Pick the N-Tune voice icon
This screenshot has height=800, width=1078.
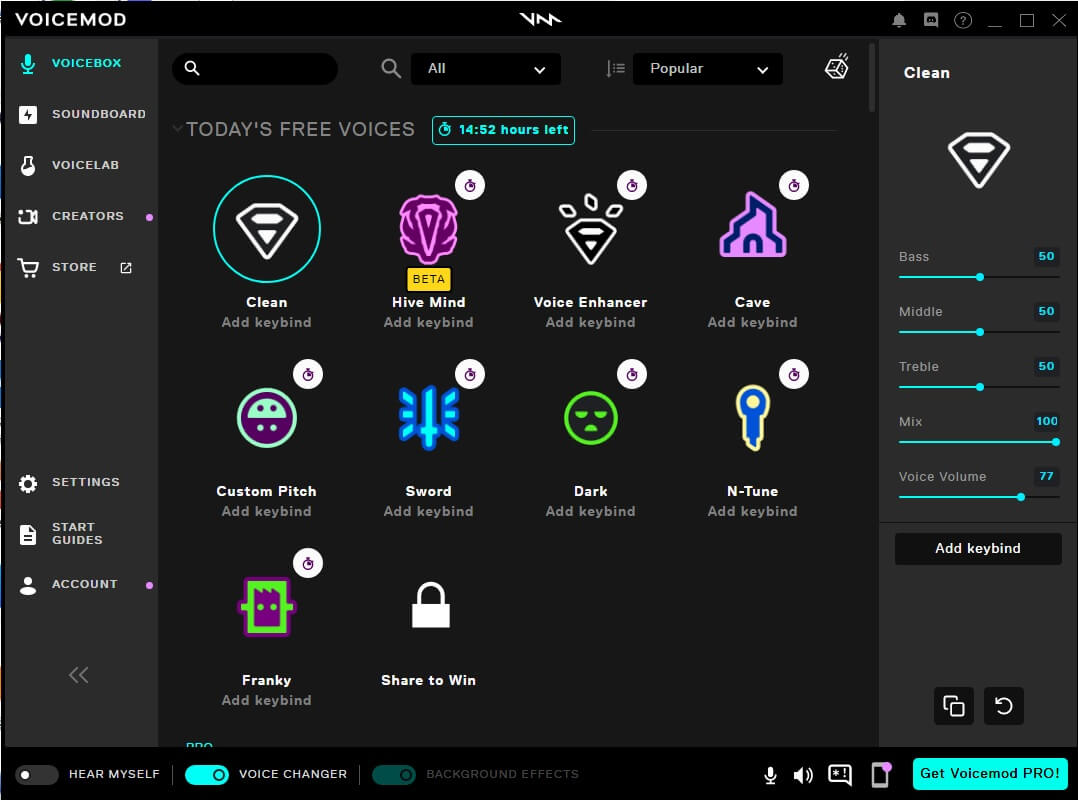click(x=753, y=417)
